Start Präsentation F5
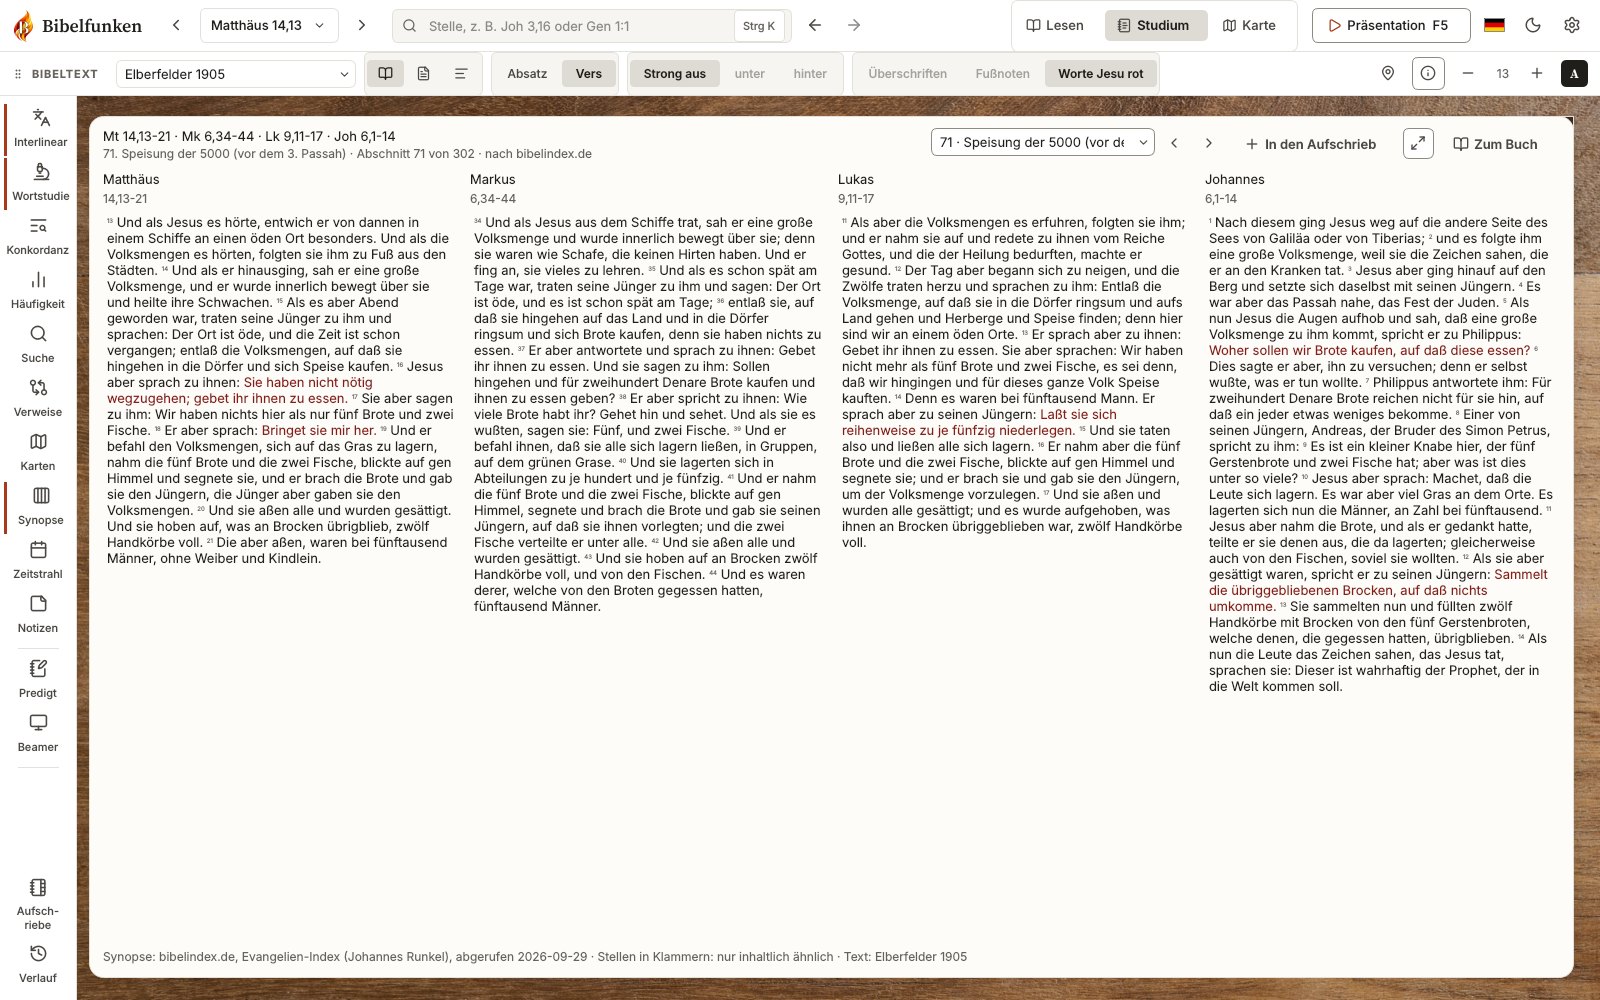The width and height of the screenshot is (1600, 1000). point(1391,25)
